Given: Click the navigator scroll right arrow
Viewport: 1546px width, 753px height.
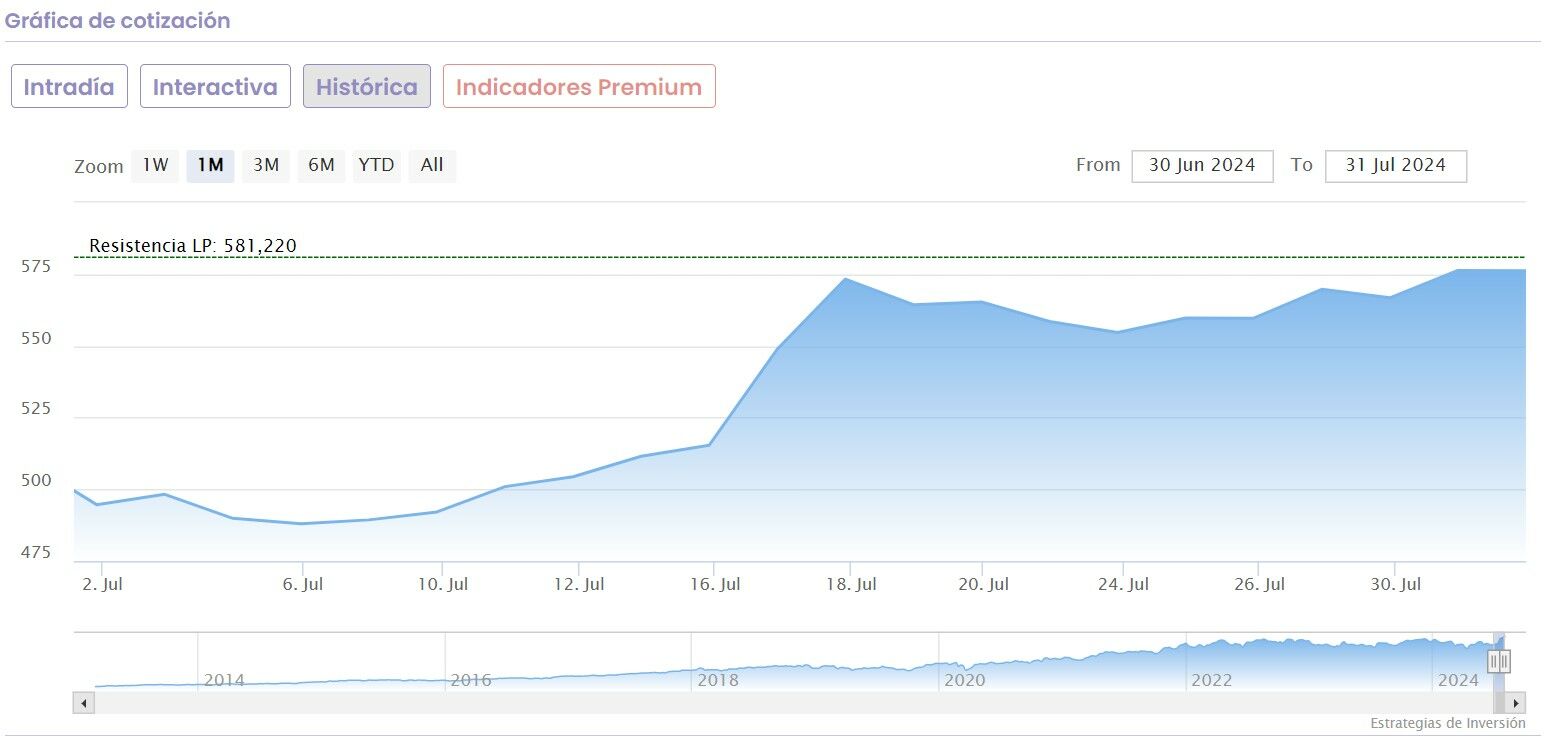Looking at the screenshot, I should [x=1516, y=703].
